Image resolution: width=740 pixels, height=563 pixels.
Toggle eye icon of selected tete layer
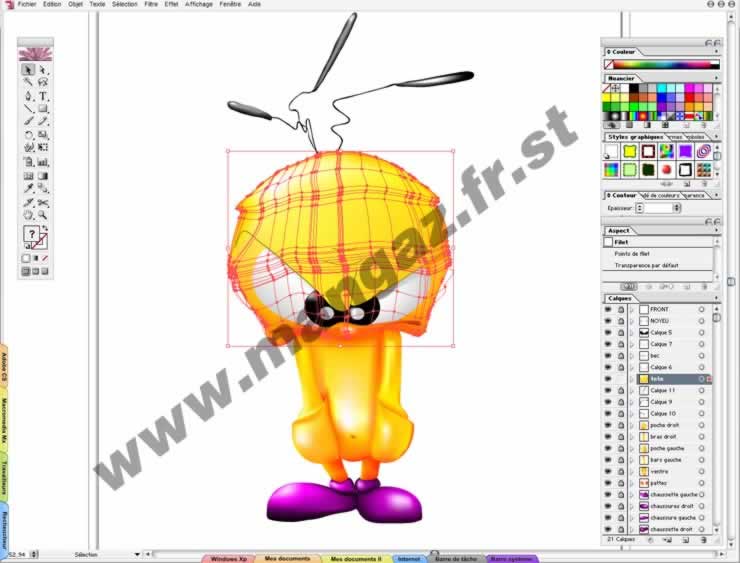[608, 379]
